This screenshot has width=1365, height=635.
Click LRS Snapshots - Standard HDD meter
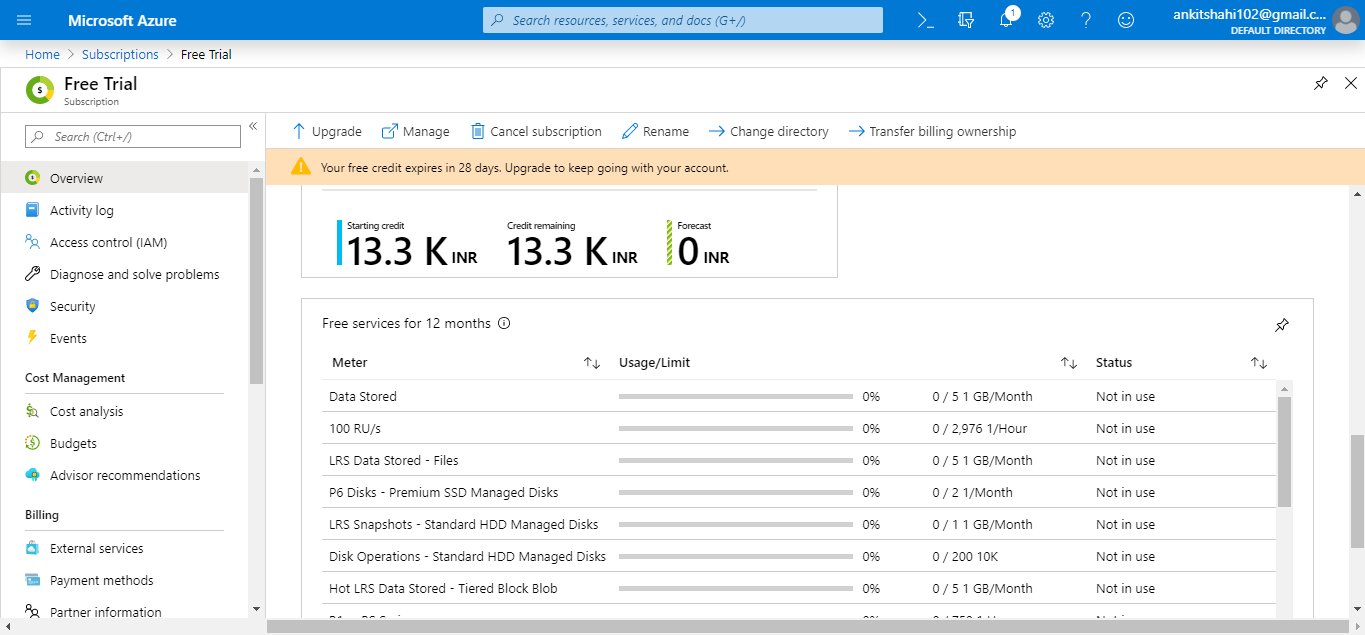(464, 524)
